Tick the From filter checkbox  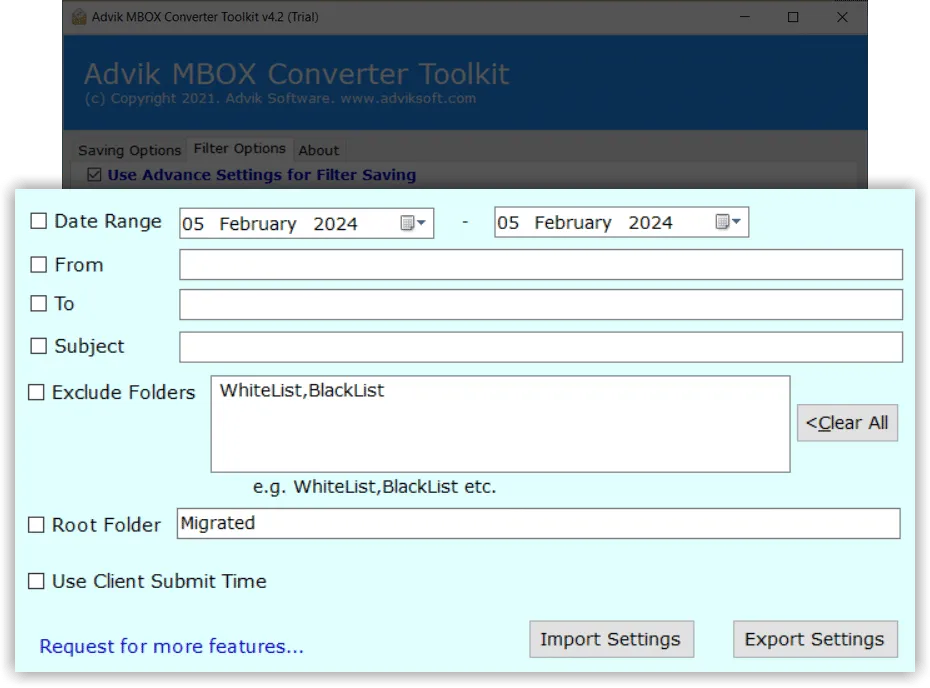click(x=39, y=265)
